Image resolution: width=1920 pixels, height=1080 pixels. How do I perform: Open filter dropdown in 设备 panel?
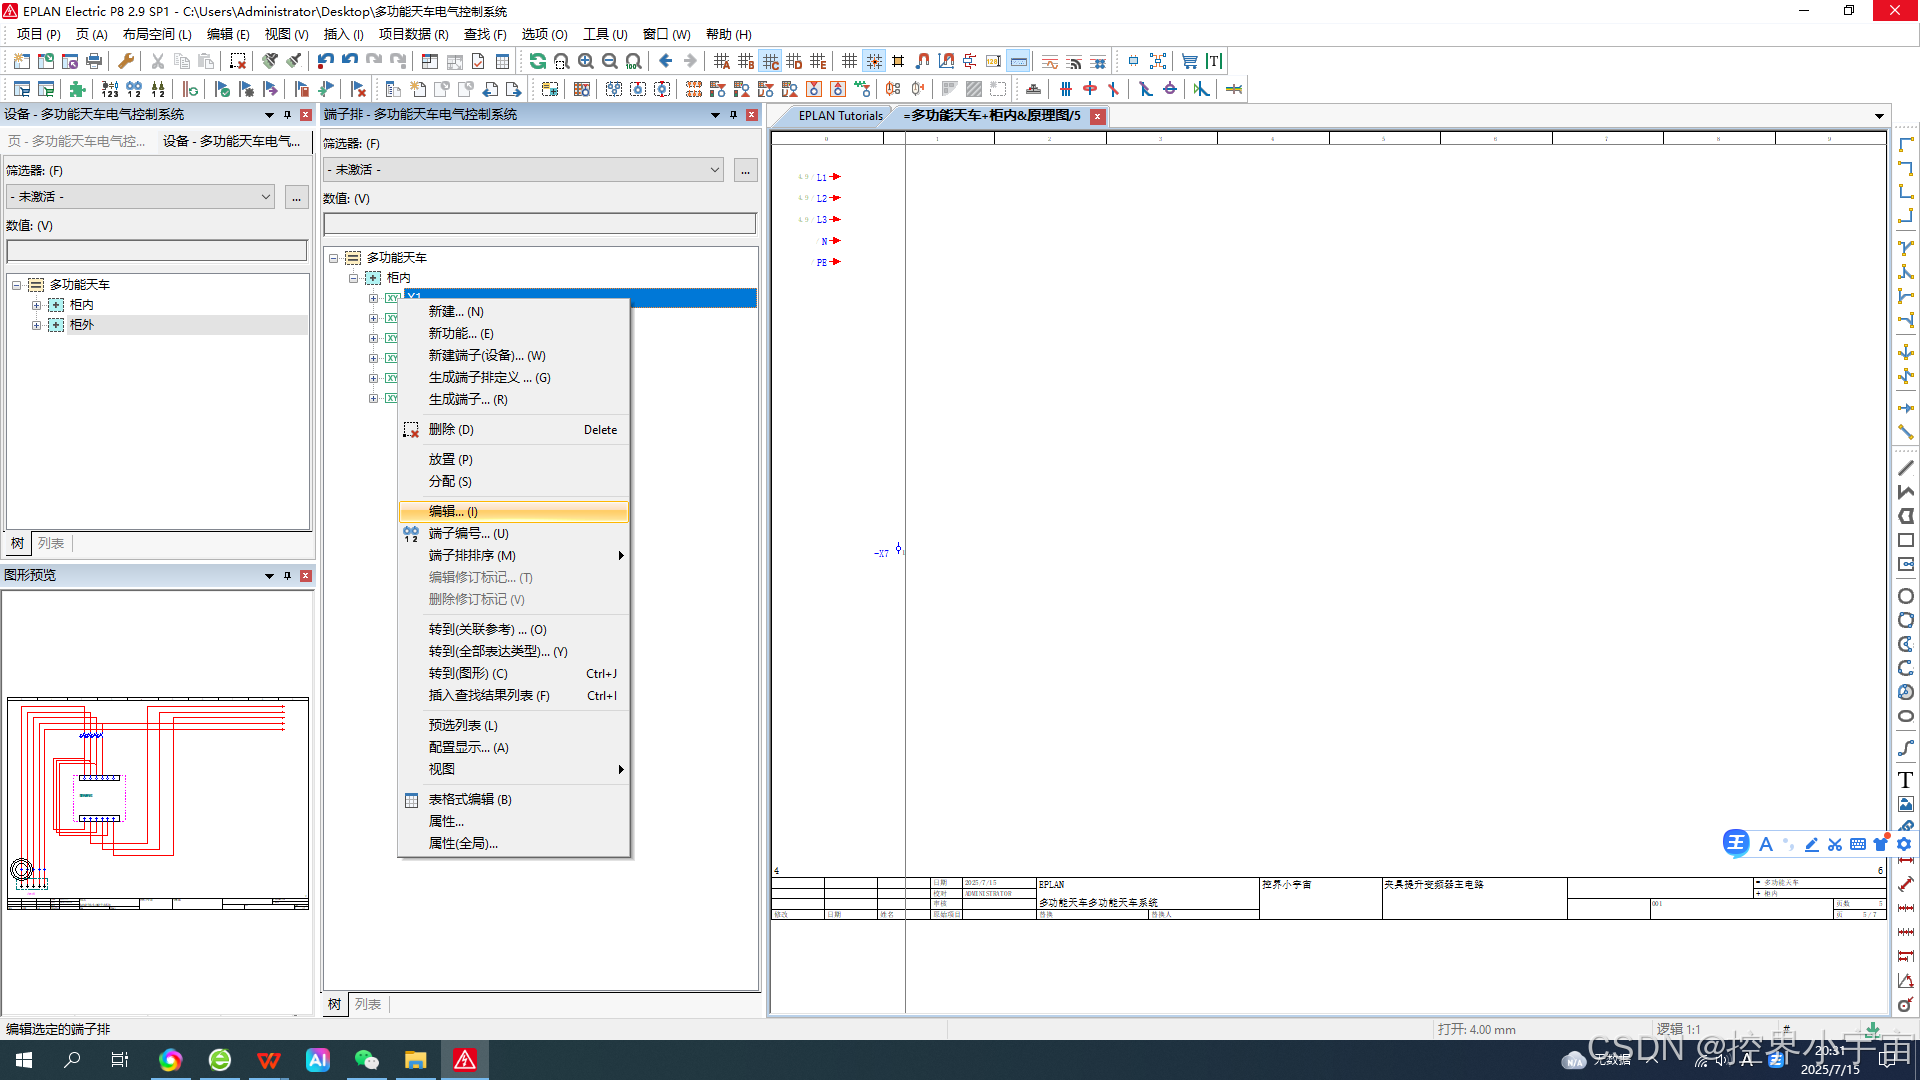(x=265, y=197)
